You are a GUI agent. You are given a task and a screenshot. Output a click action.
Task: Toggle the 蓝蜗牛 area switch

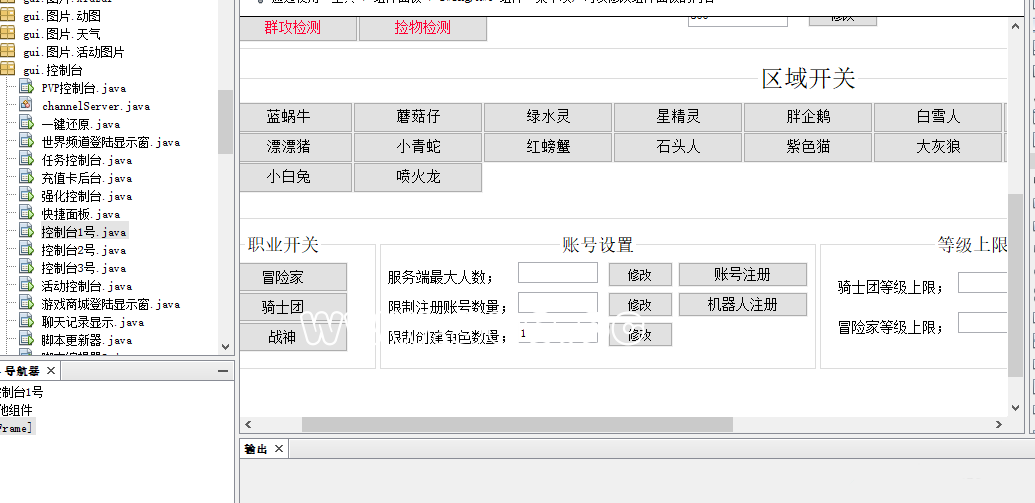tap(288, 117)
